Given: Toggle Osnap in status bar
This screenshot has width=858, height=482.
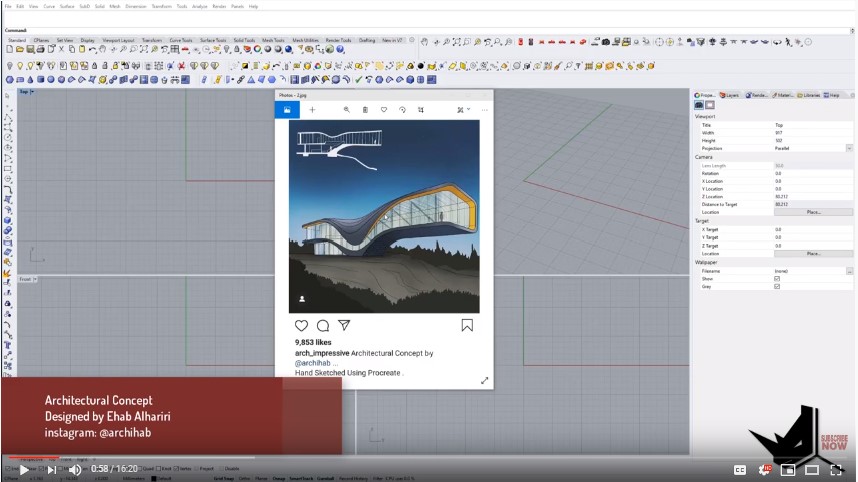Looking at the screenshot, I should pos(279,478).
